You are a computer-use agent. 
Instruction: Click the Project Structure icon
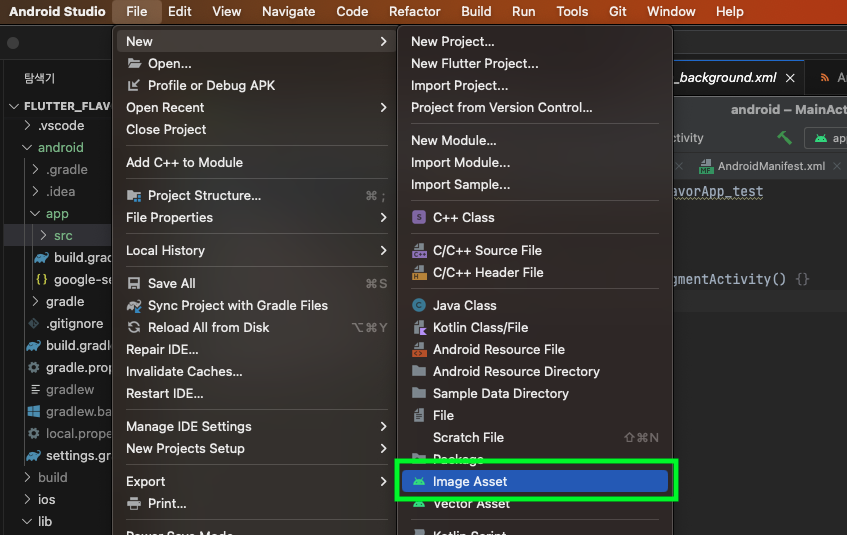pos(134,196)
